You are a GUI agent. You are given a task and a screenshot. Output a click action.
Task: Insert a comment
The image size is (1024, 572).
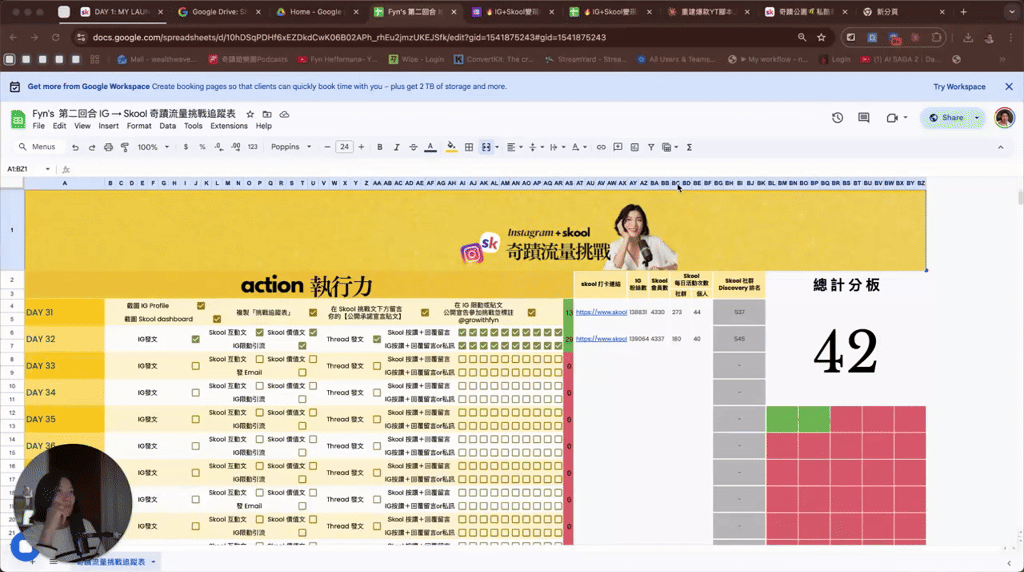(x=618, y=148)
